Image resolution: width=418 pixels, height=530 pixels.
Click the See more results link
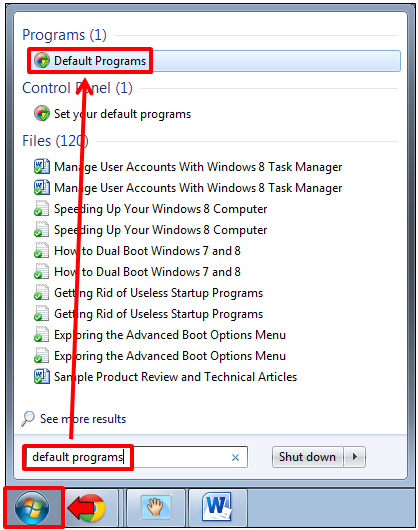click(83, 419)
